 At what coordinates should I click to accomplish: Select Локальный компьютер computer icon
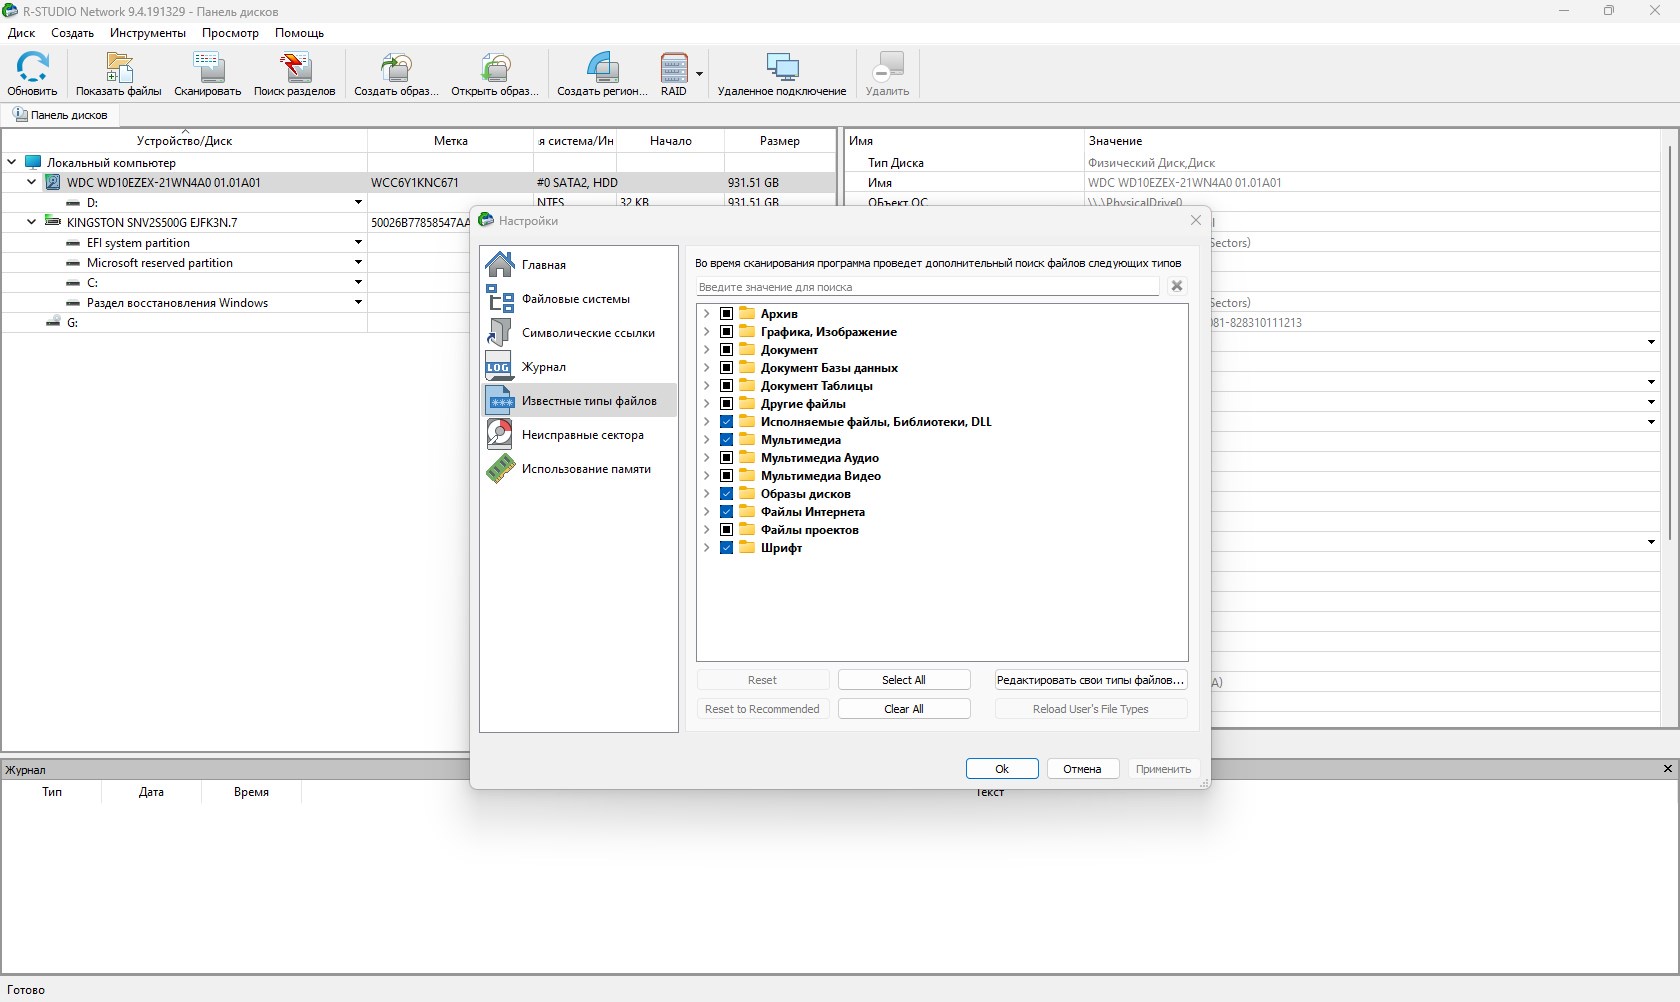click(33, 162)
